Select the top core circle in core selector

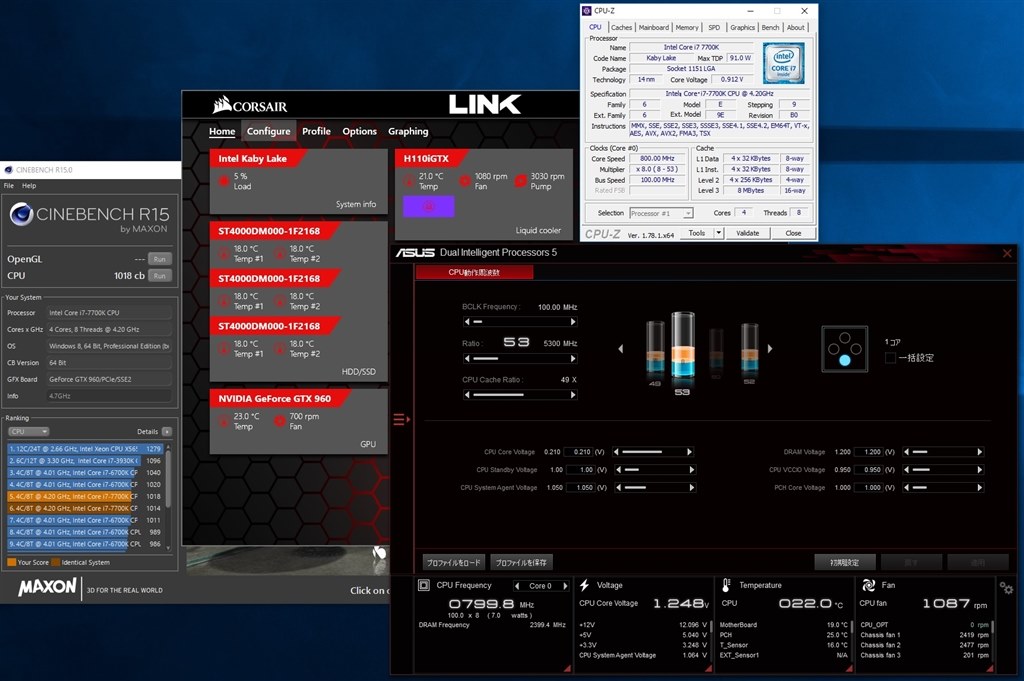(x=844, y=338)
